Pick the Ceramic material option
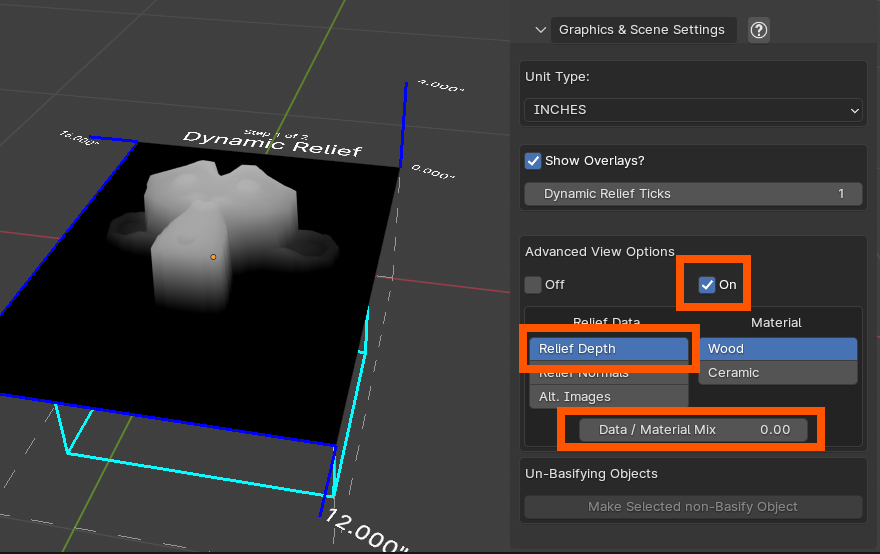This screenshot has height=554, width=880. pyautogui.click(x=778, y=373)
